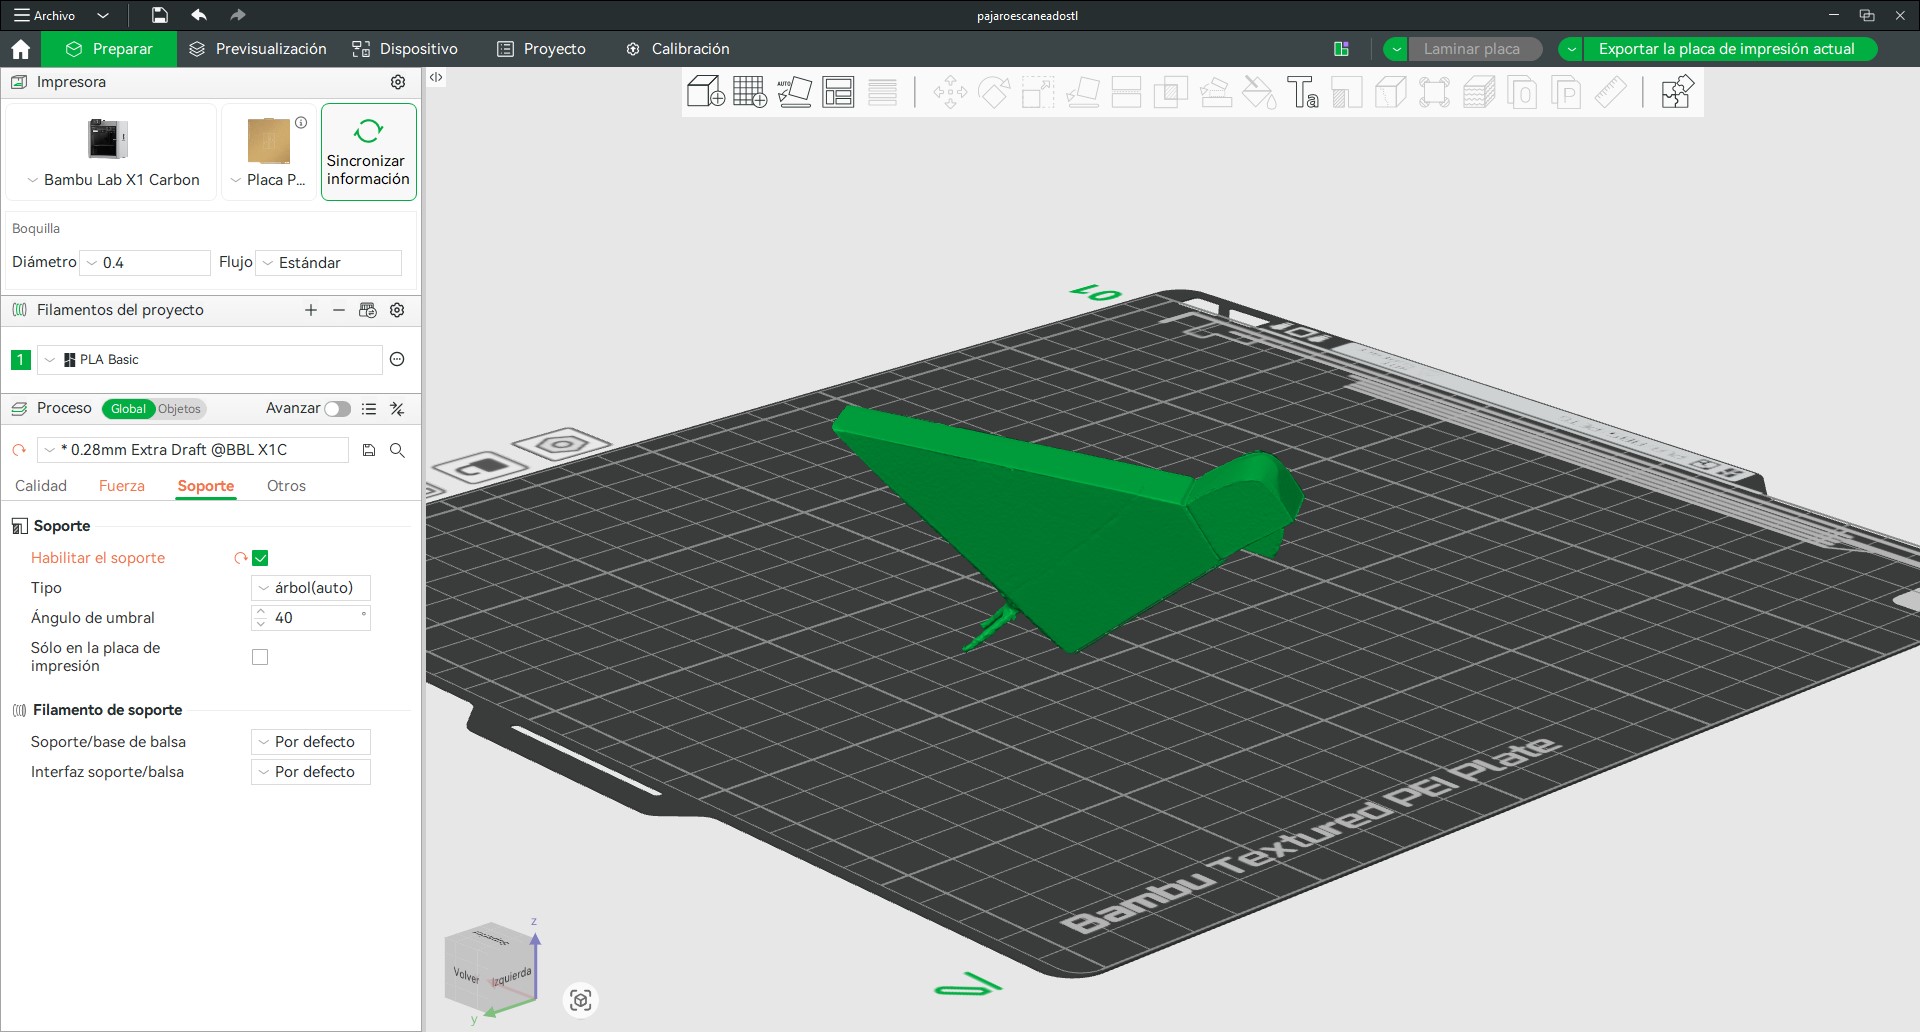This screenshot has height=1032, width=1920.
Task: Open the Calidad settings tab
Action: tap(41, 486)
